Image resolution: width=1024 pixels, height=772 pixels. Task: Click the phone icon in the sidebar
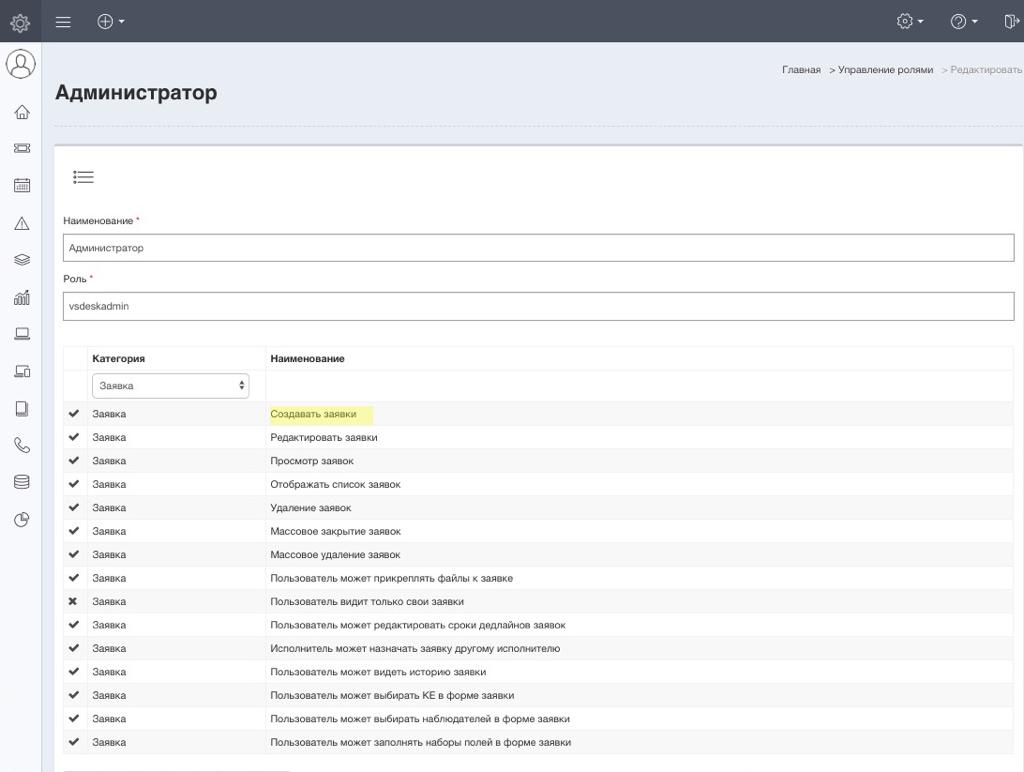pyautogui.click(x=21, y=445)
